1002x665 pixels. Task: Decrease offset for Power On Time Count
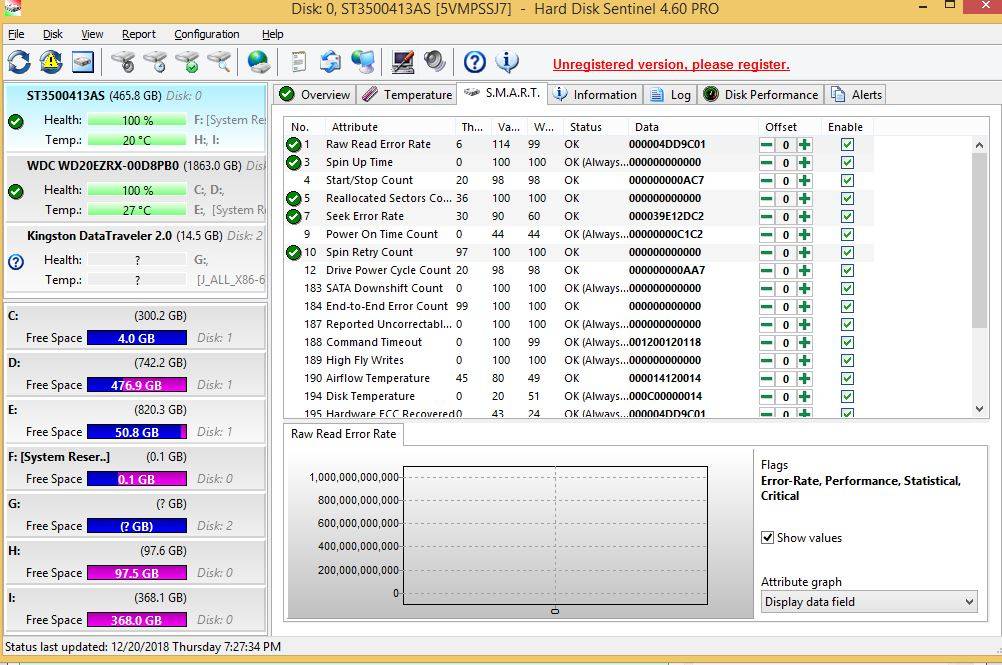(767, 234)
